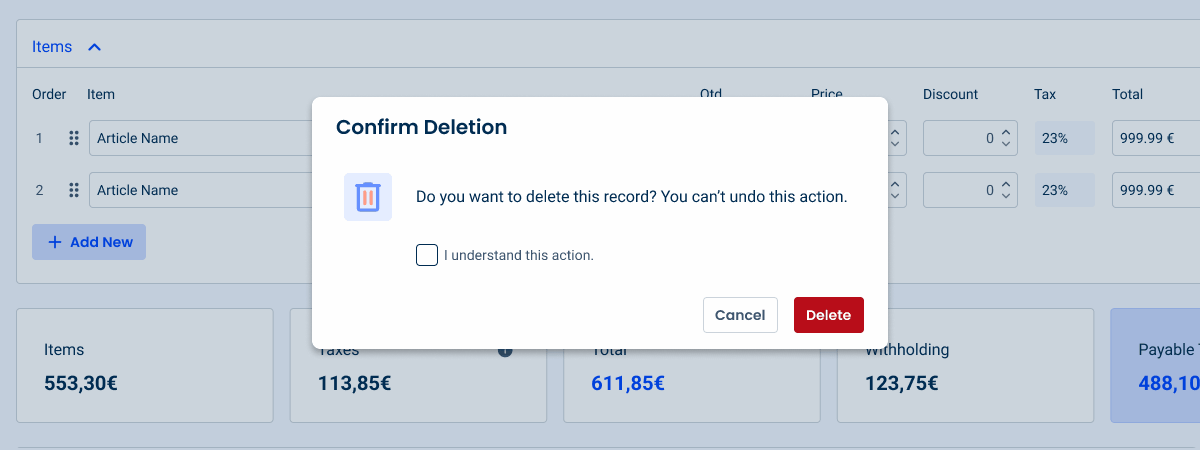Increase the Discount value in row 1
The height and width of the screenshot is (450, 1200).
pos(1006,132)
